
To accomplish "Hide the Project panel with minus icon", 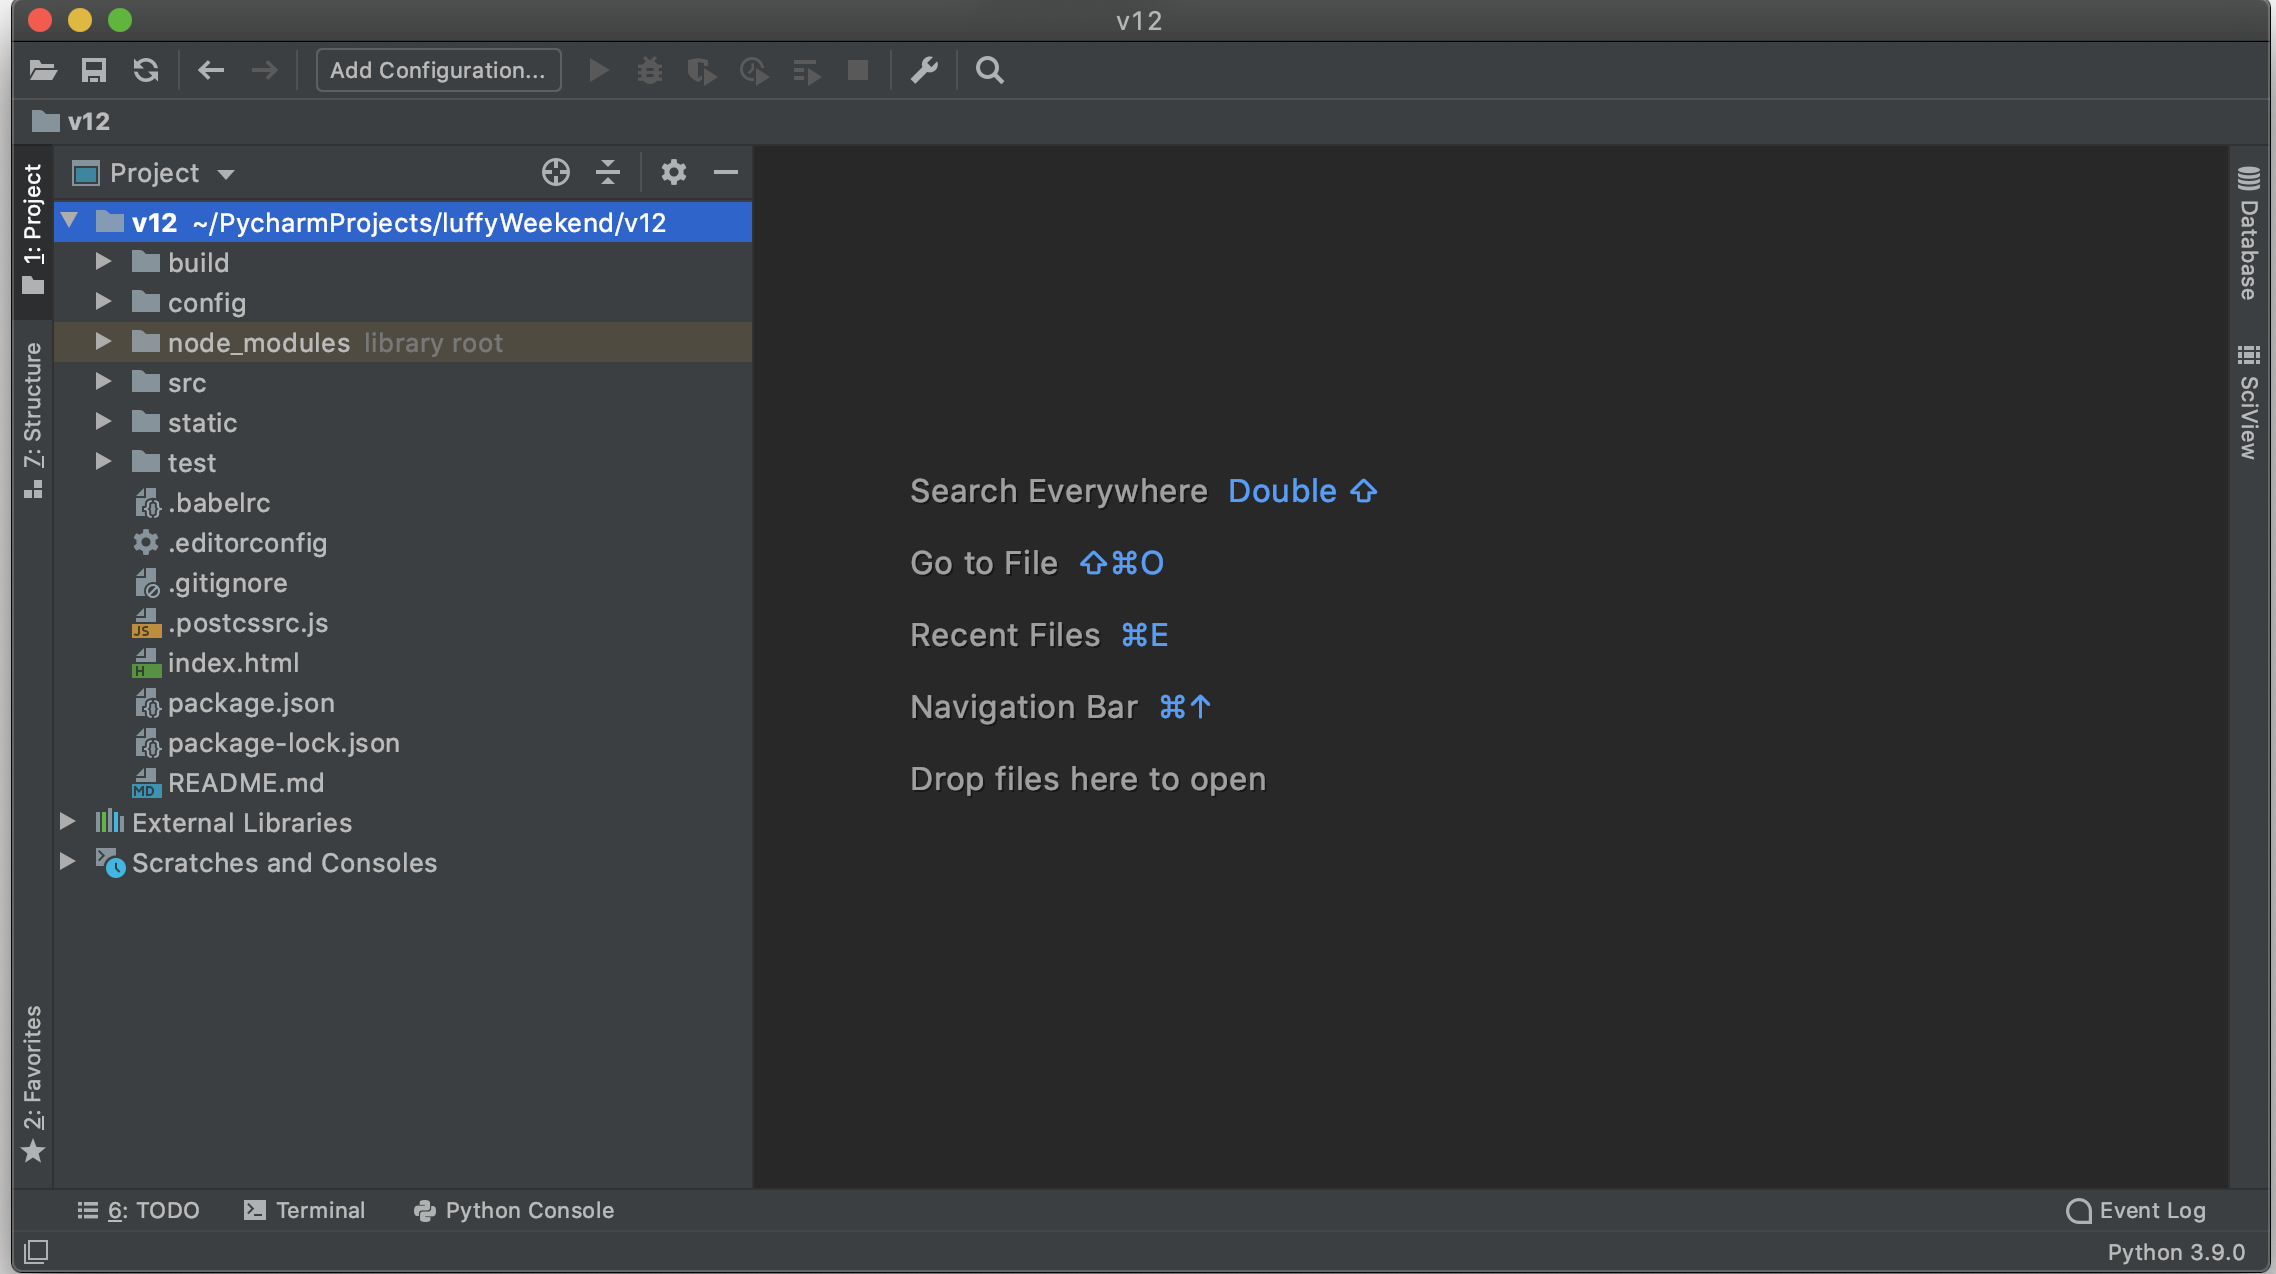I will tap(726, 172).
